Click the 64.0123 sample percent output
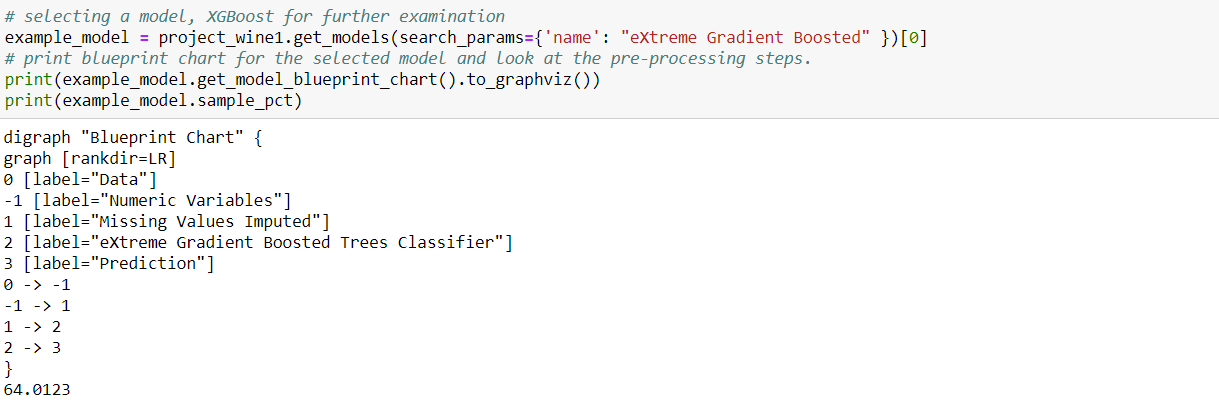 (38, 390)
